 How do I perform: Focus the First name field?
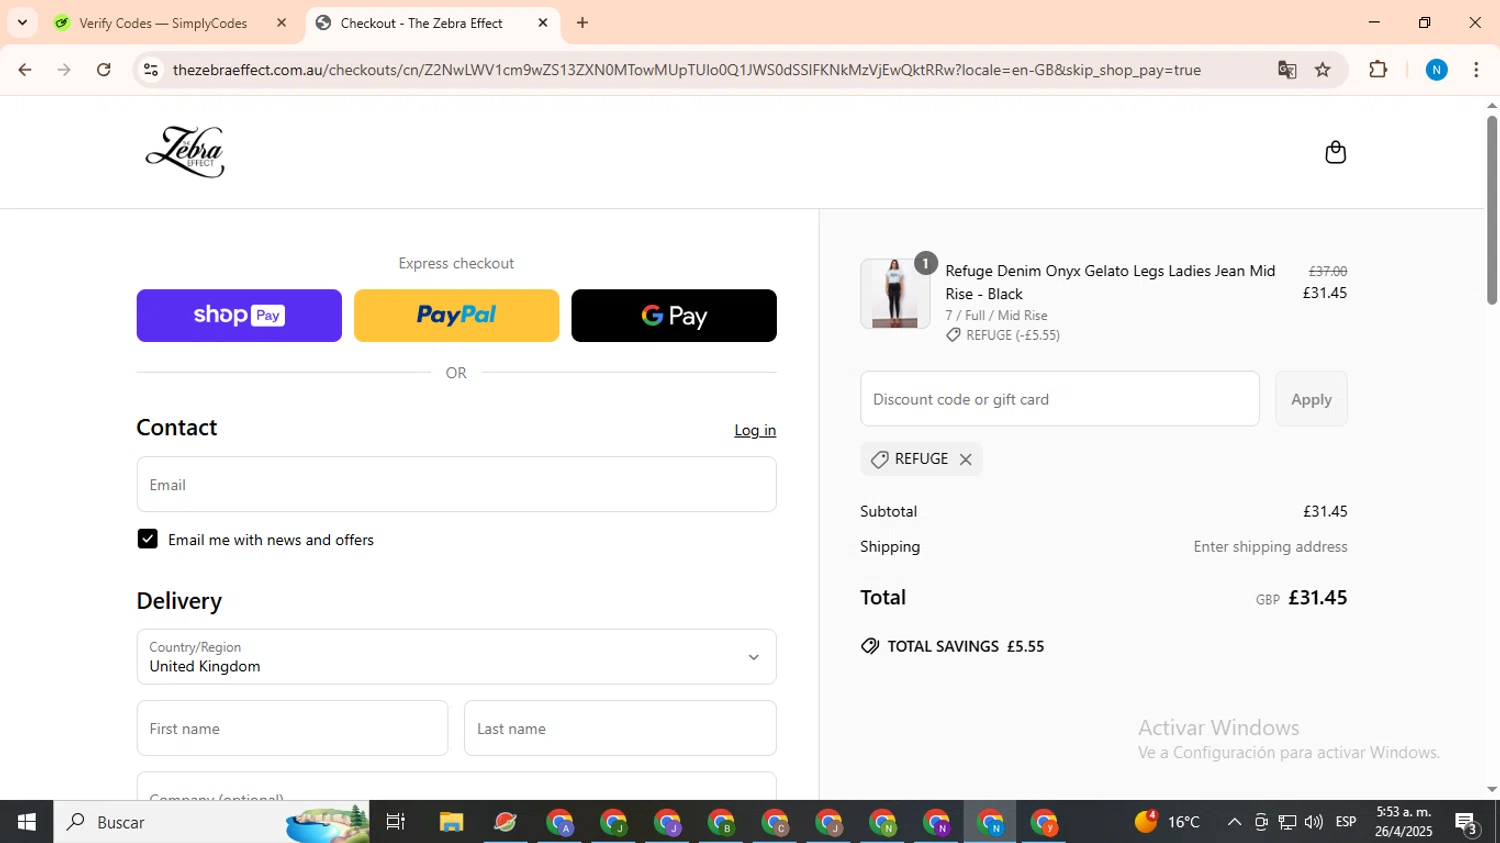(292, 728)
